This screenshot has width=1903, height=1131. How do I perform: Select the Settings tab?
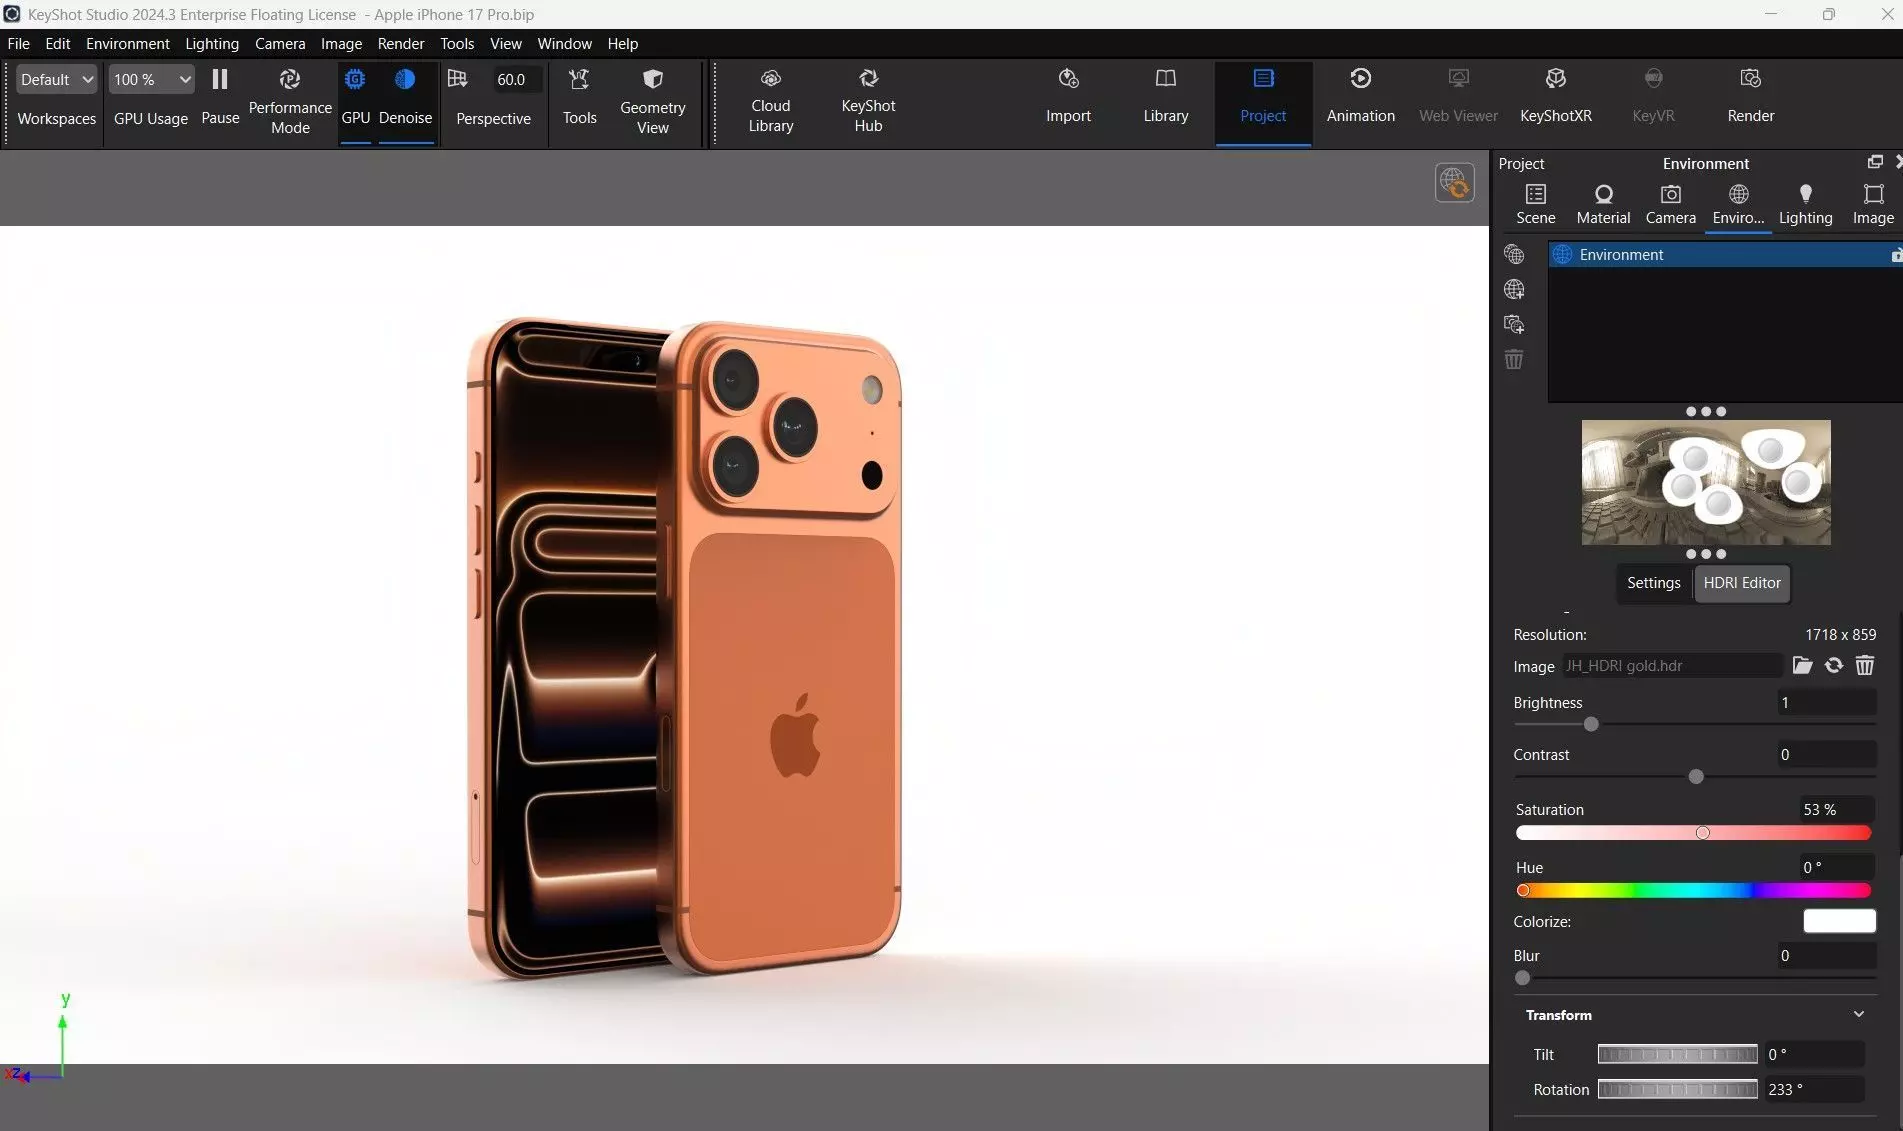tap(1653, 583)
